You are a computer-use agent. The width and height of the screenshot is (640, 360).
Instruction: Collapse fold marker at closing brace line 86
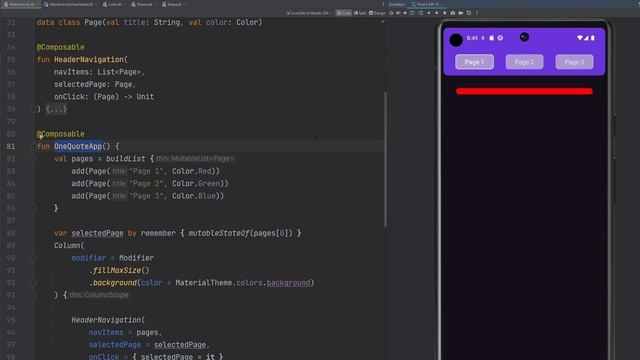pyautogui.click(x=34, y=209)
